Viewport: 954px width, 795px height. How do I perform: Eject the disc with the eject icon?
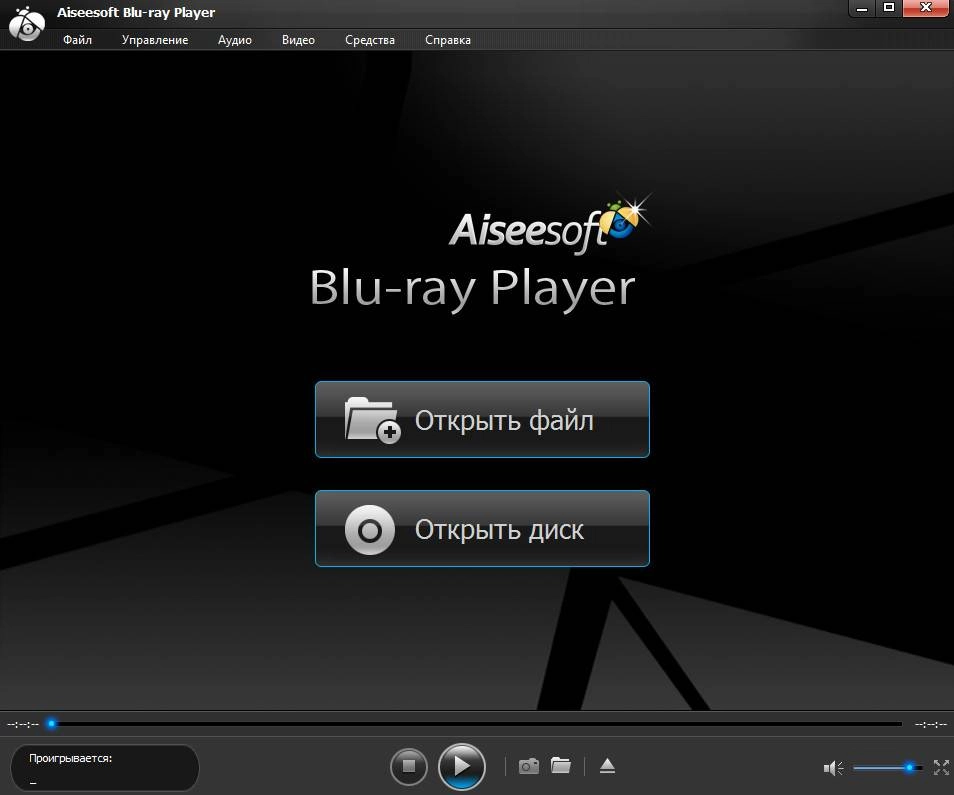(607, 766)
